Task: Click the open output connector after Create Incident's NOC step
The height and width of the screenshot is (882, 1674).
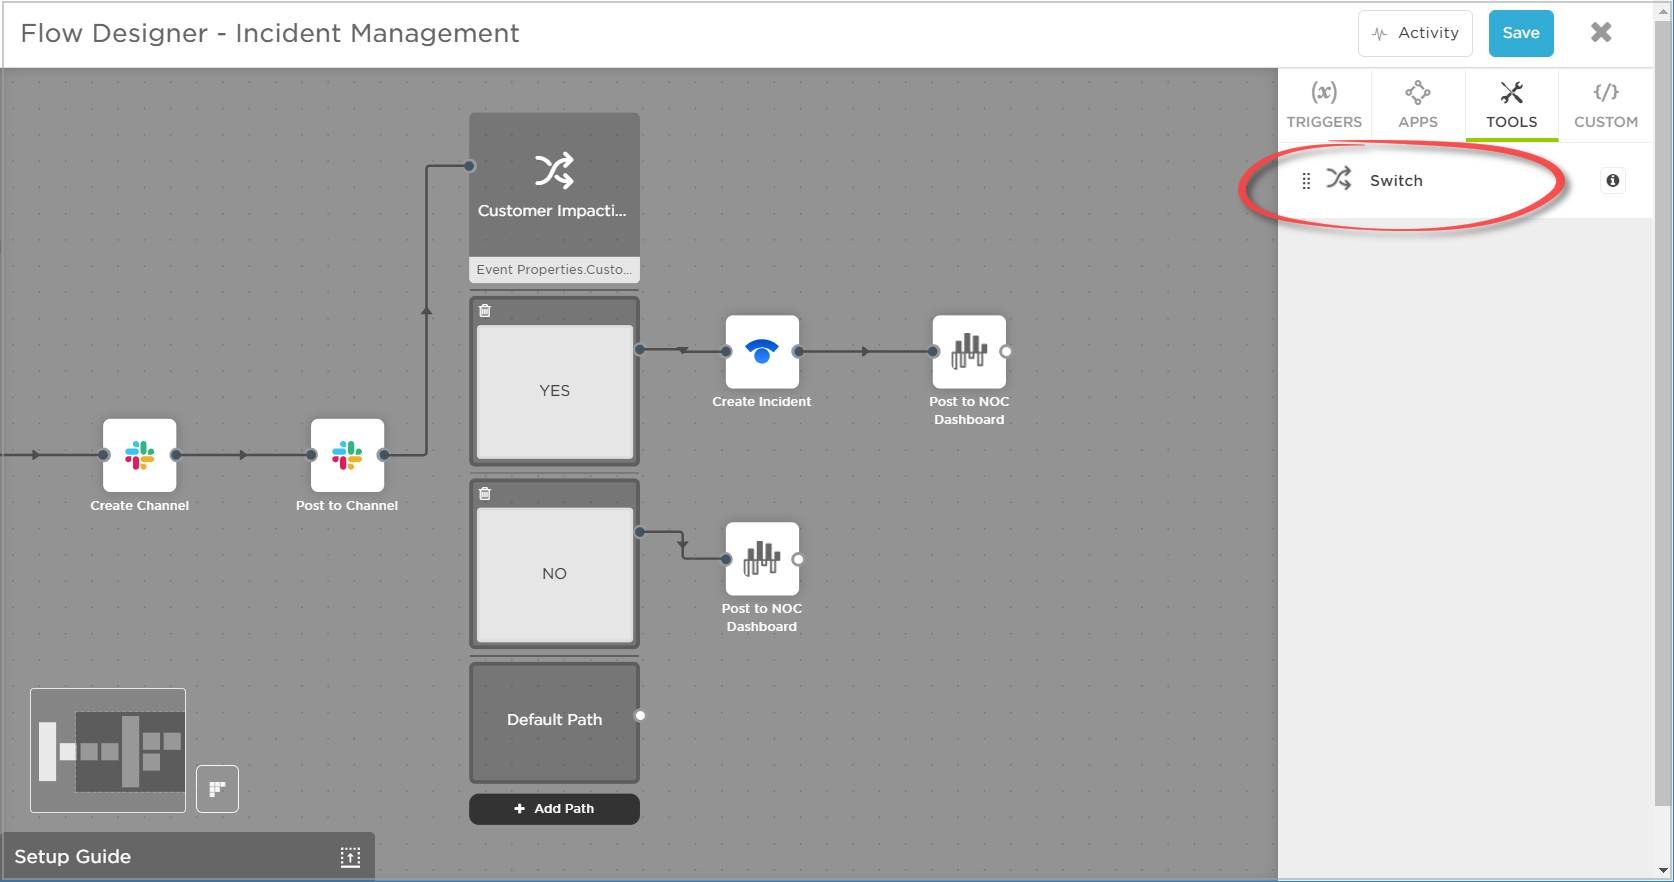Action: tap(1006, 352)
